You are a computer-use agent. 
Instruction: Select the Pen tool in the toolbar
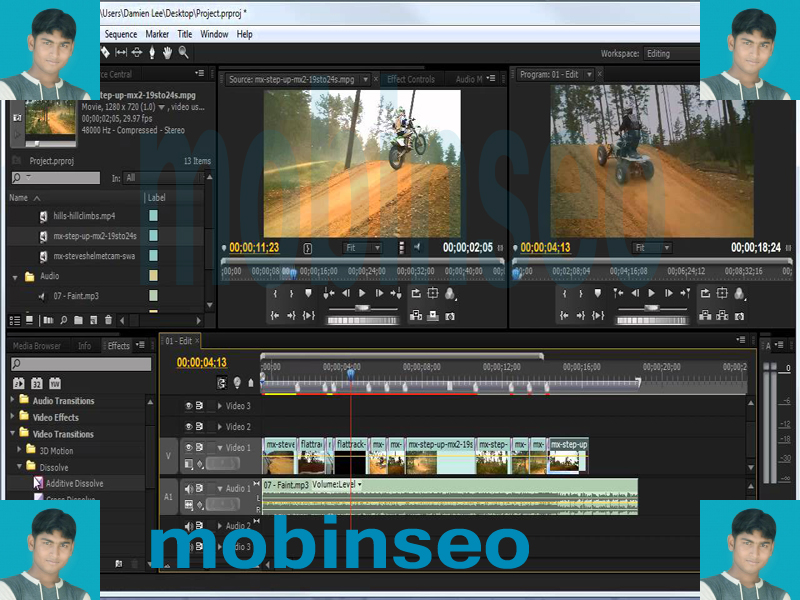click(152, 52)
